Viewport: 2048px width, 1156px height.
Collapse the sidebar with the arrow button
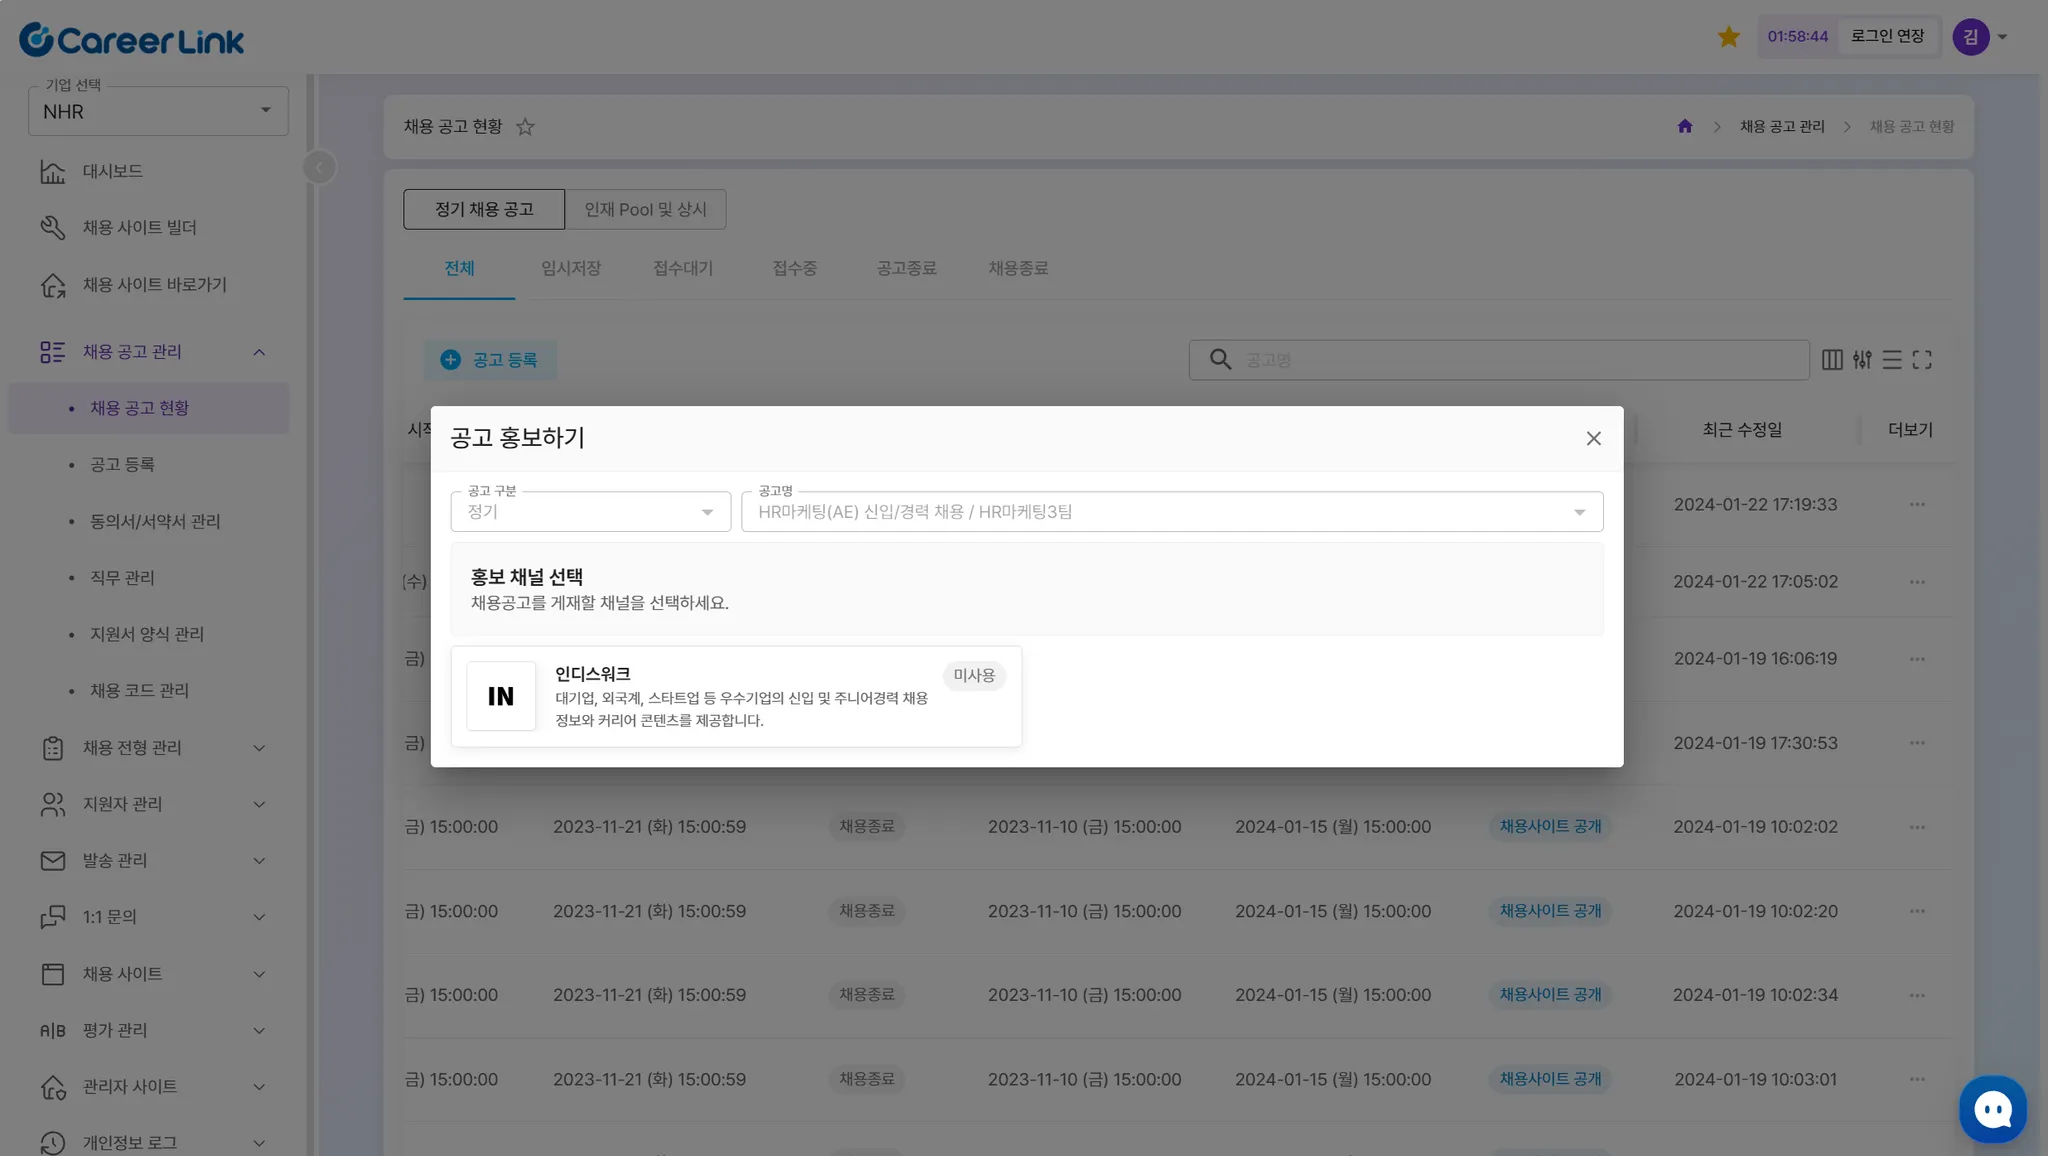(x=319, y=167)
